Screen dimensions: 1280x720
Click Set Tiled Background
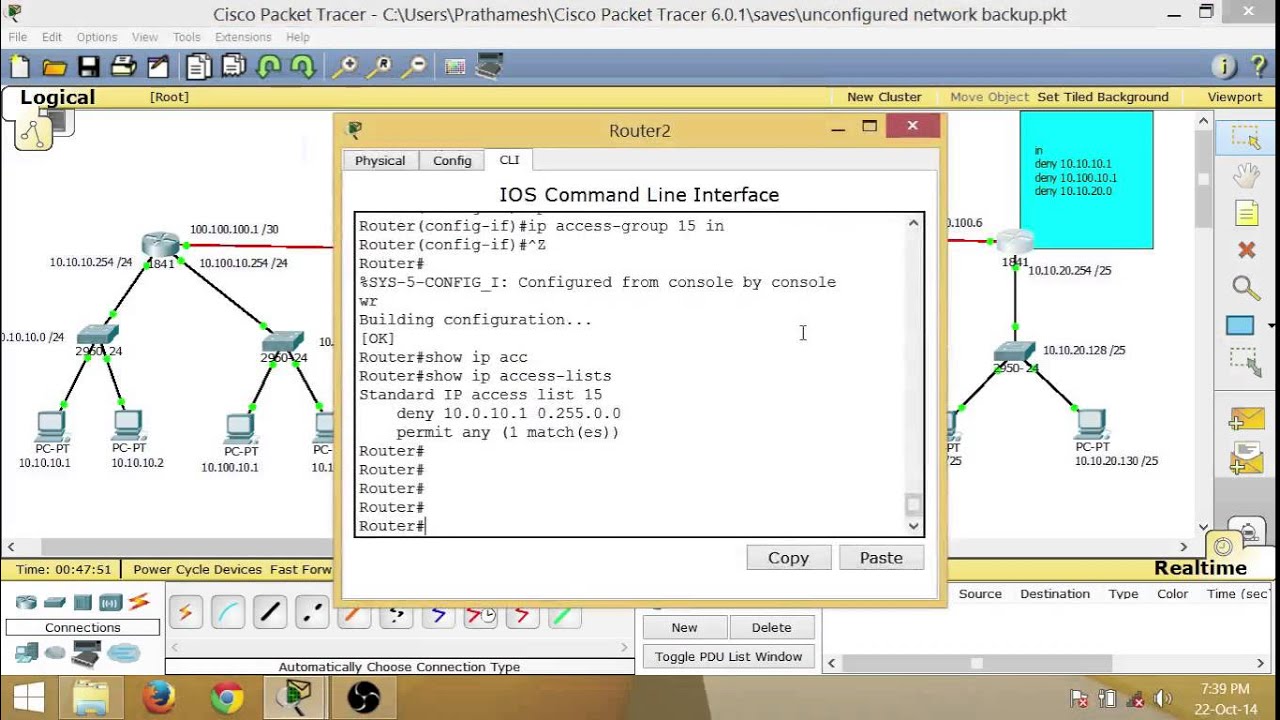pos(1103,97)
